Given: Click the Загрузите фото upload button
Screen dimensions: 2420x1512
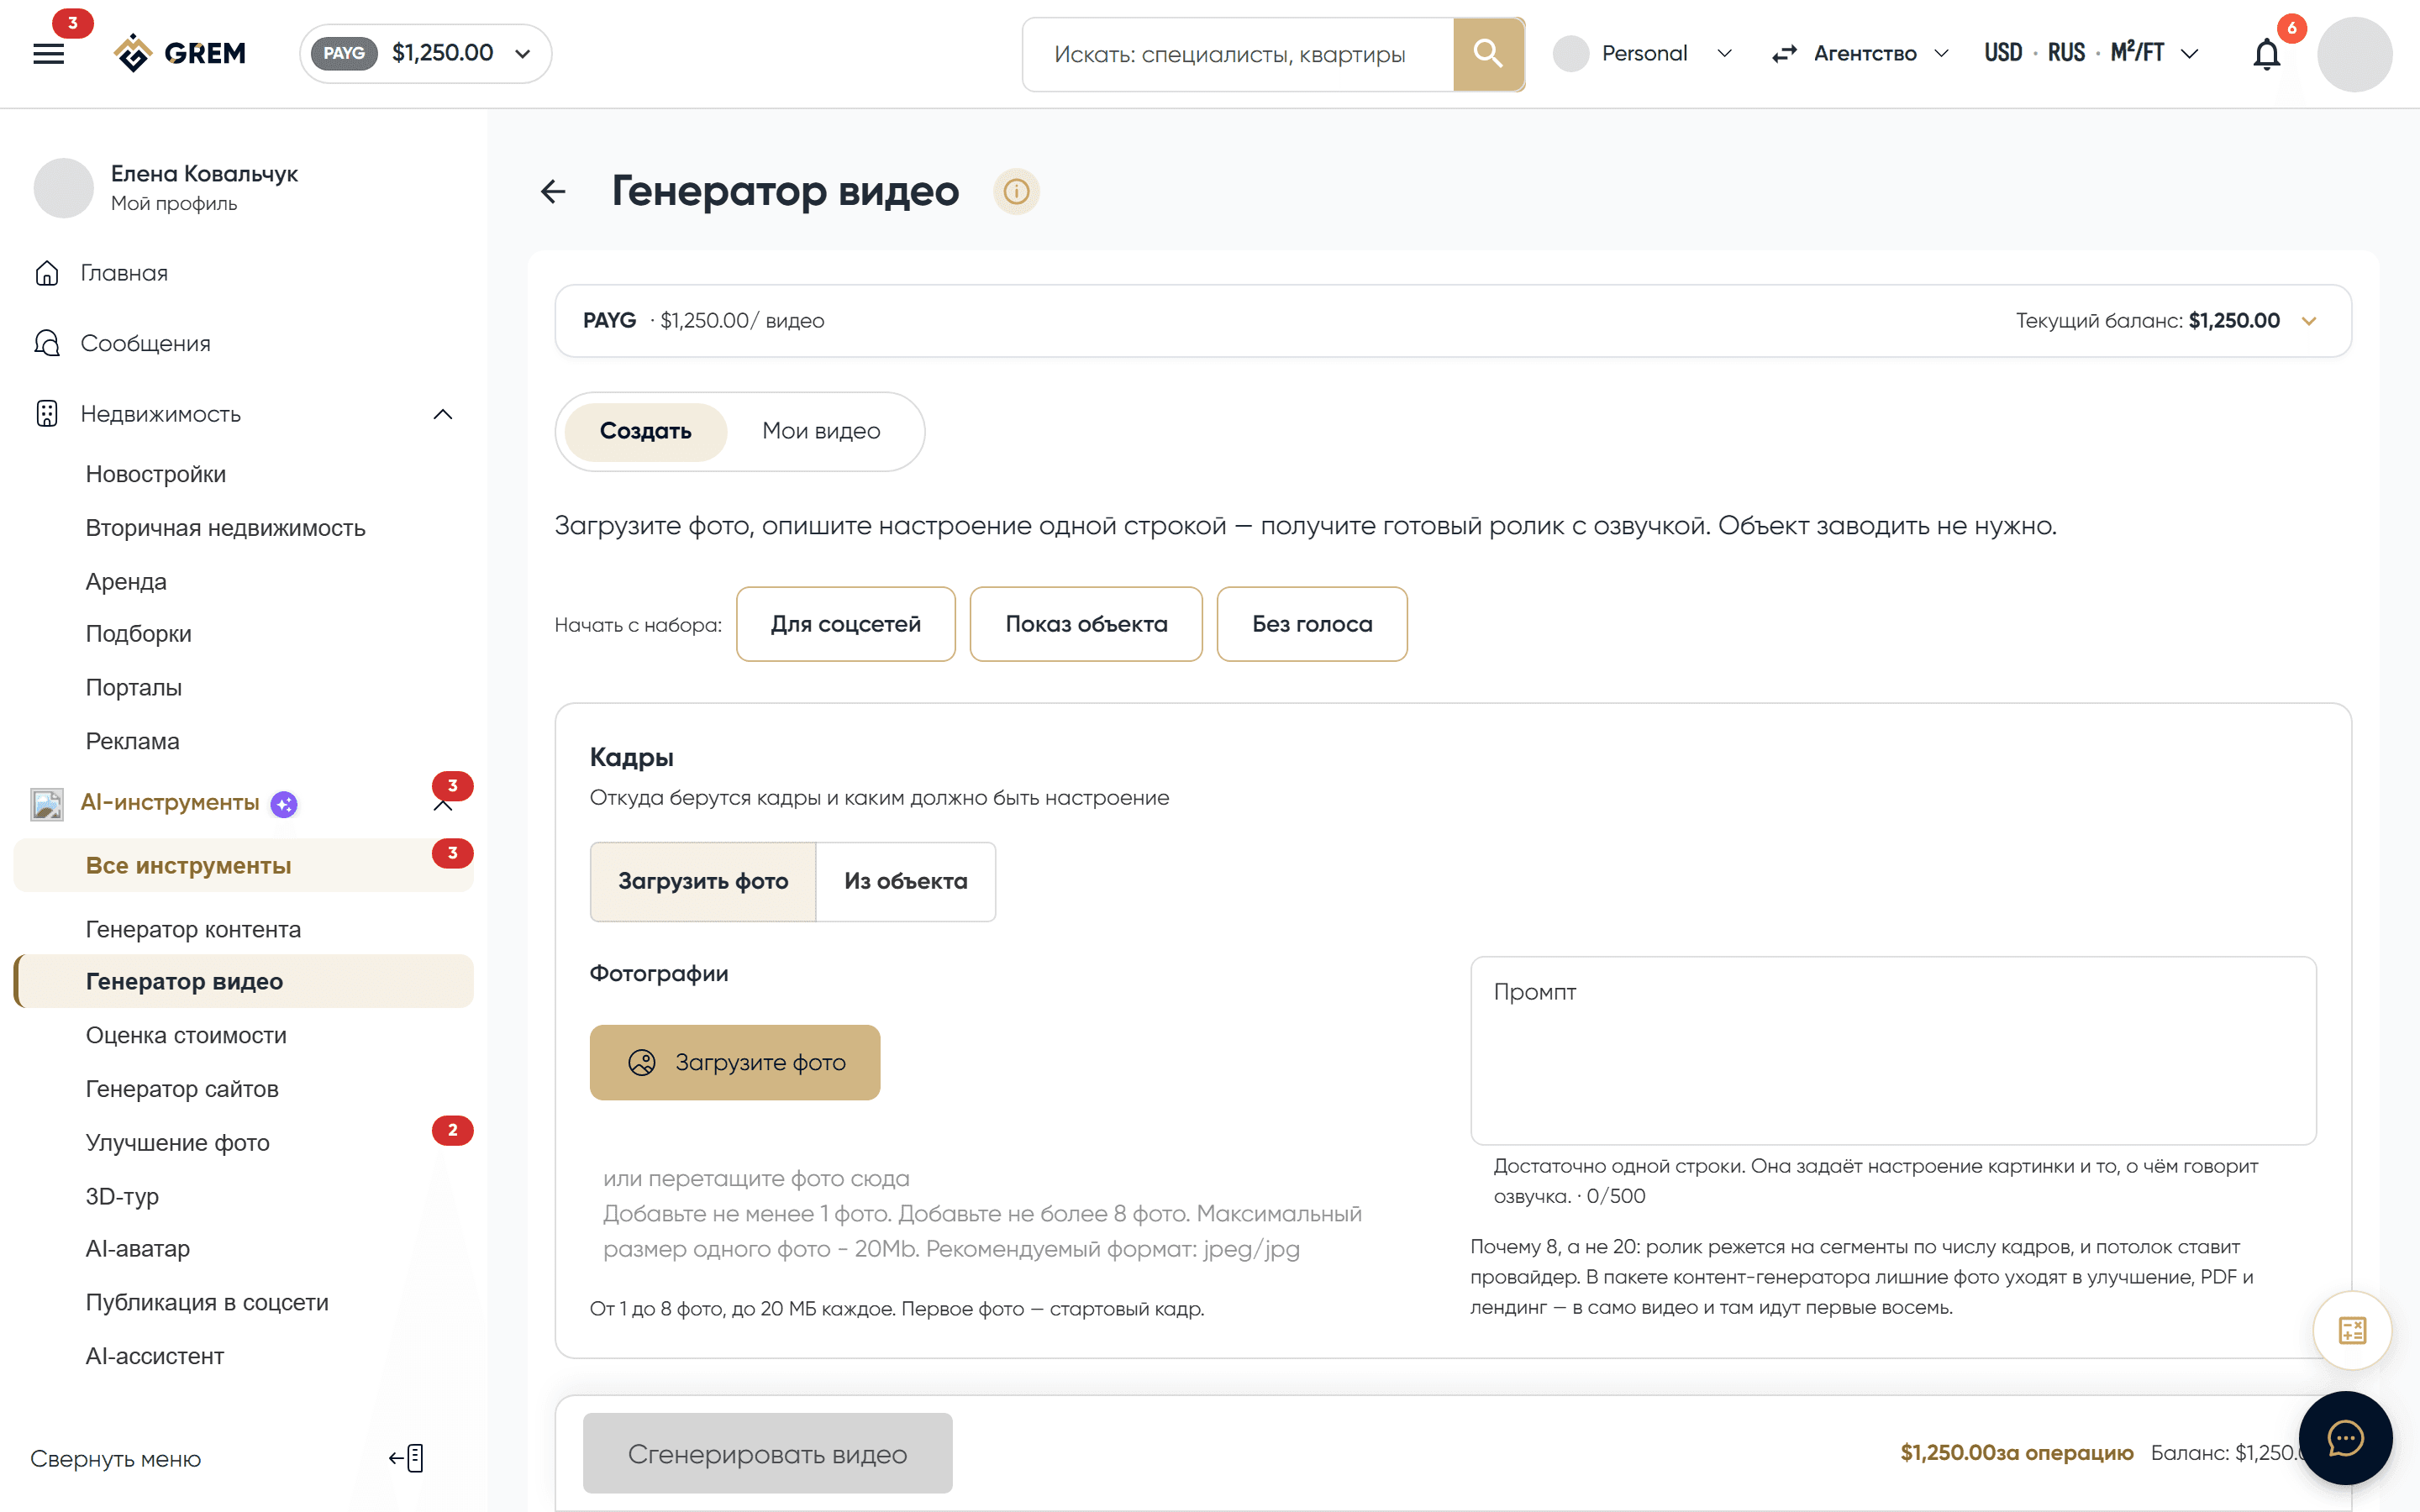Looking at the screenshot, I should [735, 1062].
